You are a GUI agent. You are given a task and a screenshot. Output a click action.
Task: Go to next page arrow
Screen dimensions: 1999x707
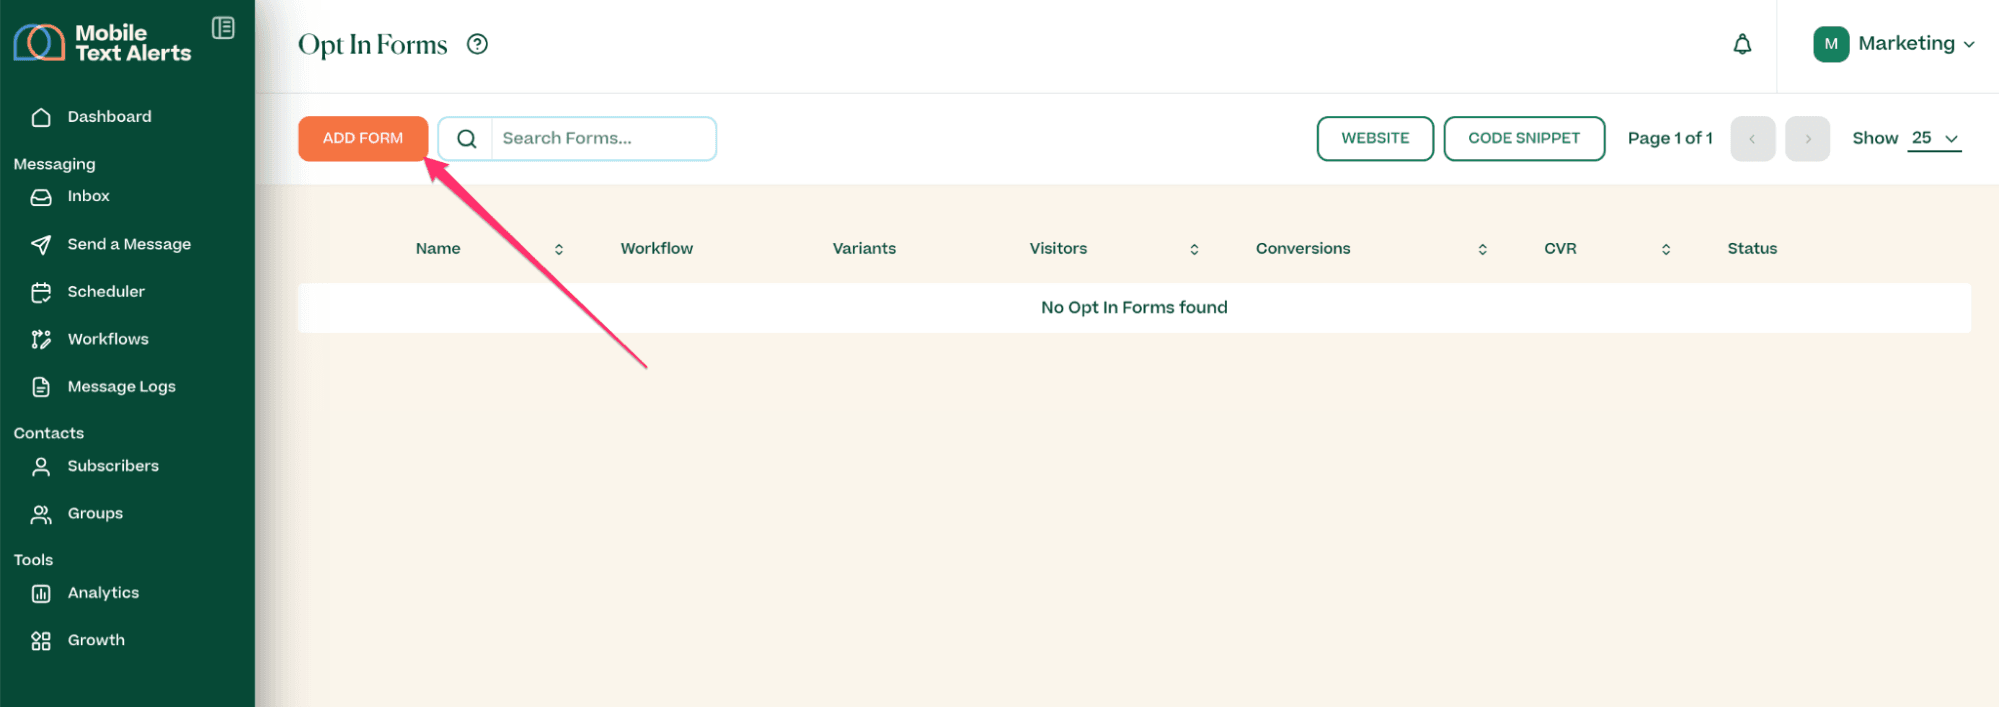click(x=1808, y=139)
